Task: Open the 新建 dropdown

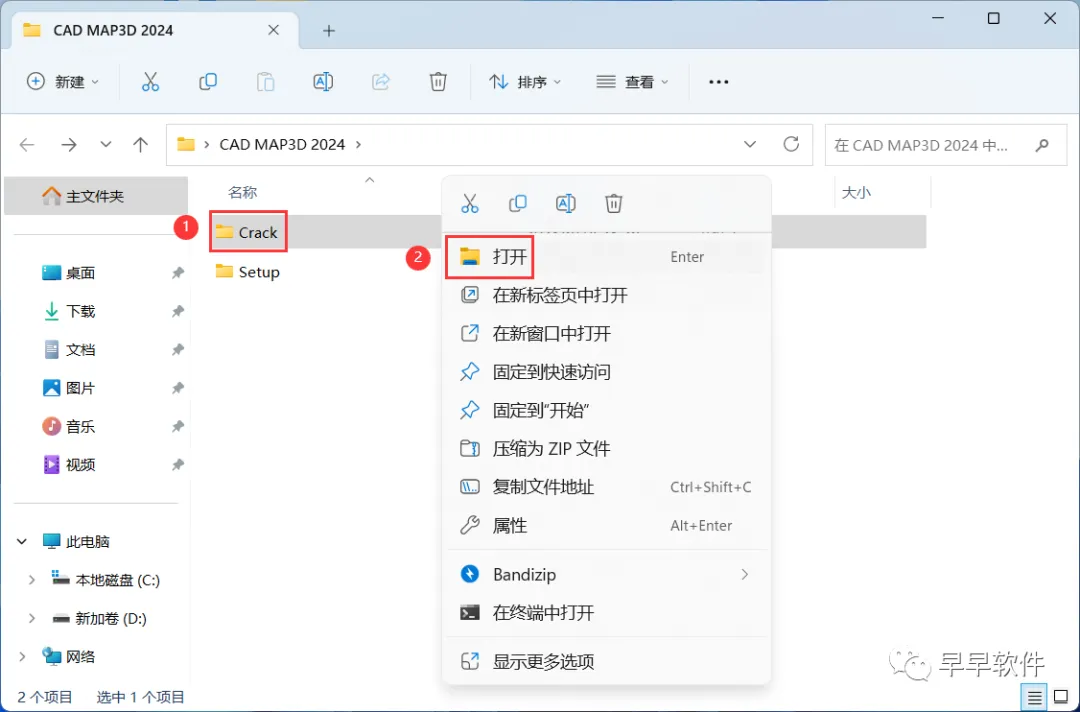Action: click(63, 82)
